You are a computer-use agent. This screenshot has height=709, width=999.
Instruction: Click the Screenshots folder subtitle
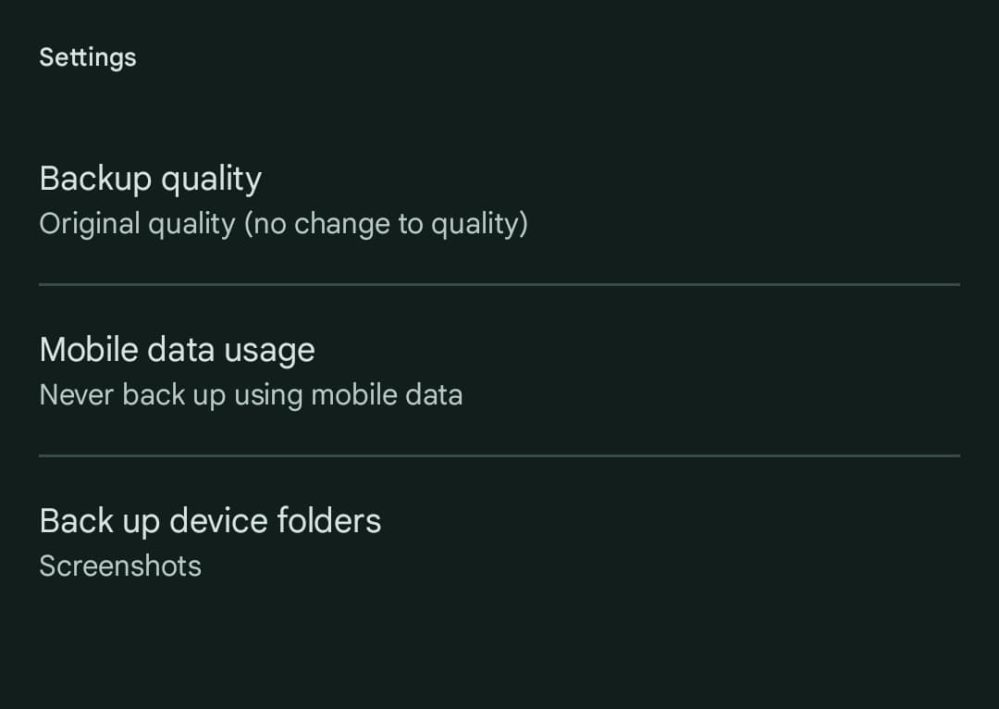(x=120, y=566)
